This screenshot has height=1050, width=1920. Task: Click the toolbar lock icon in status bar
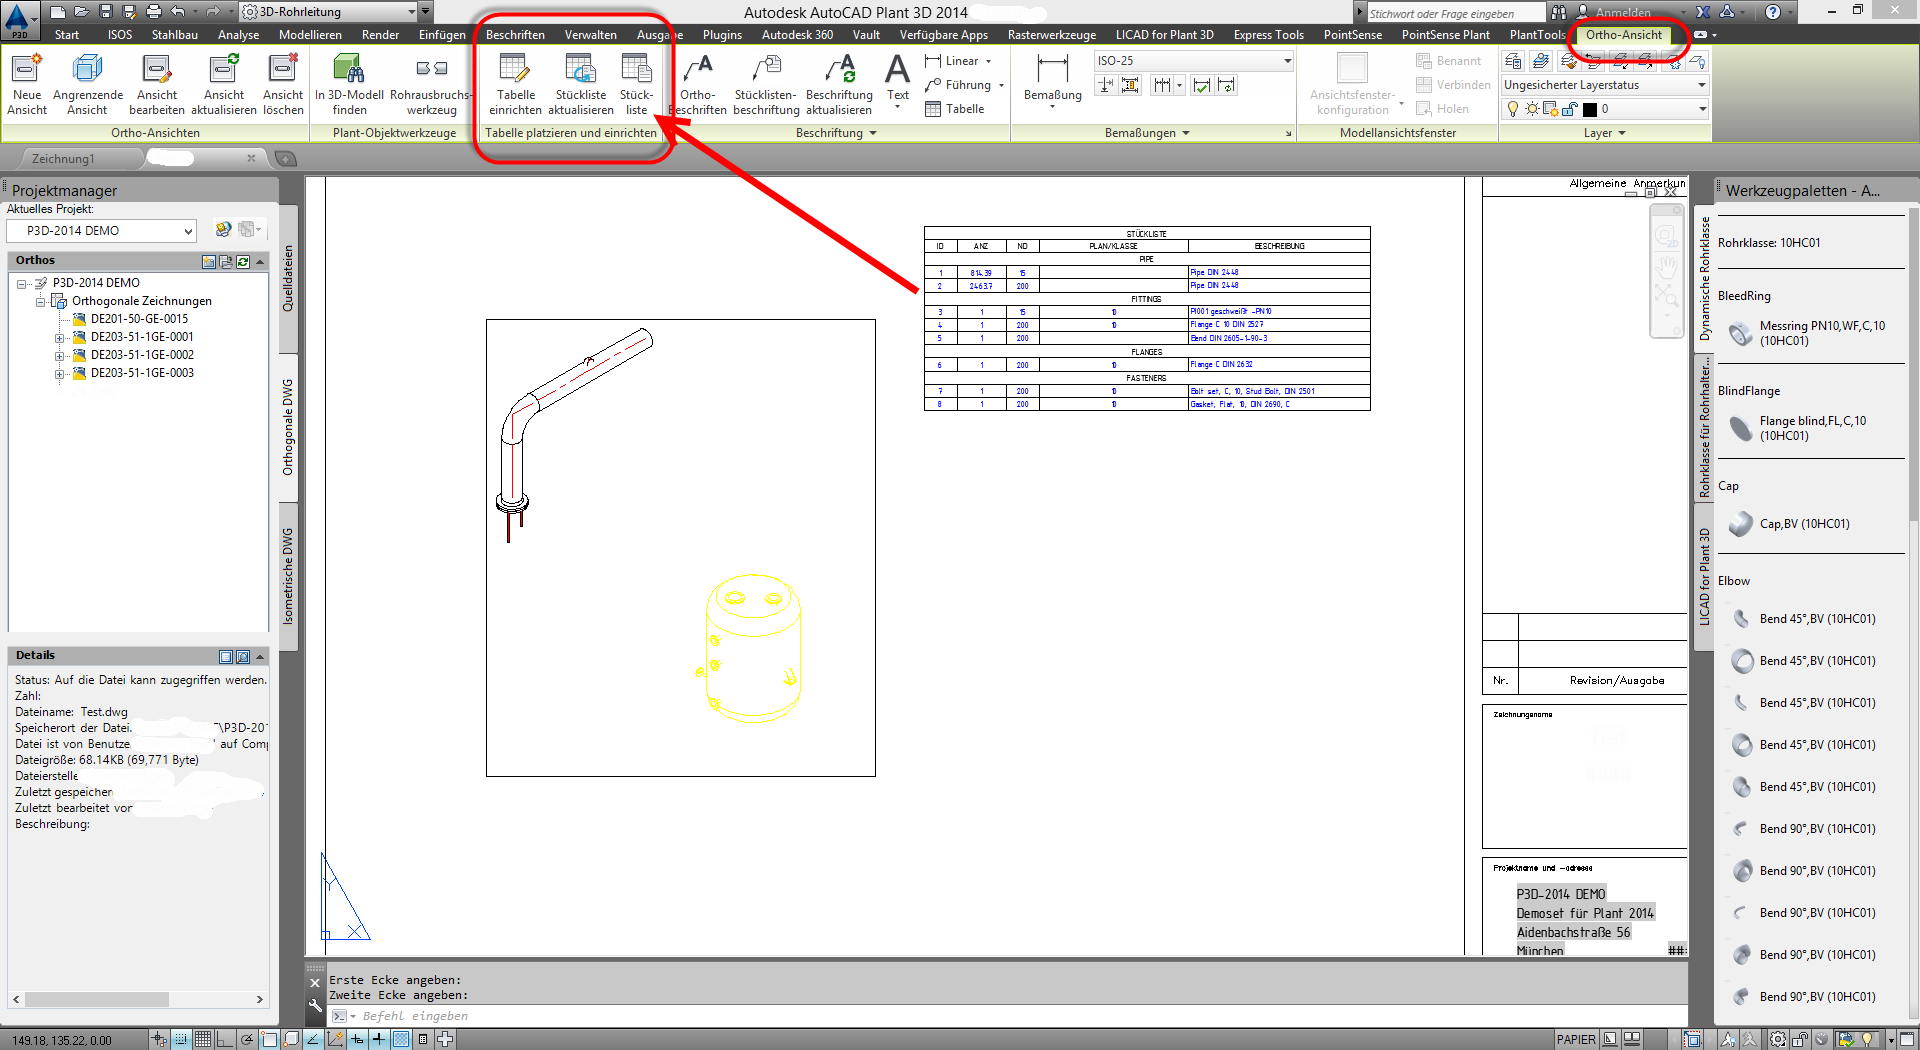point(1799,1039)
